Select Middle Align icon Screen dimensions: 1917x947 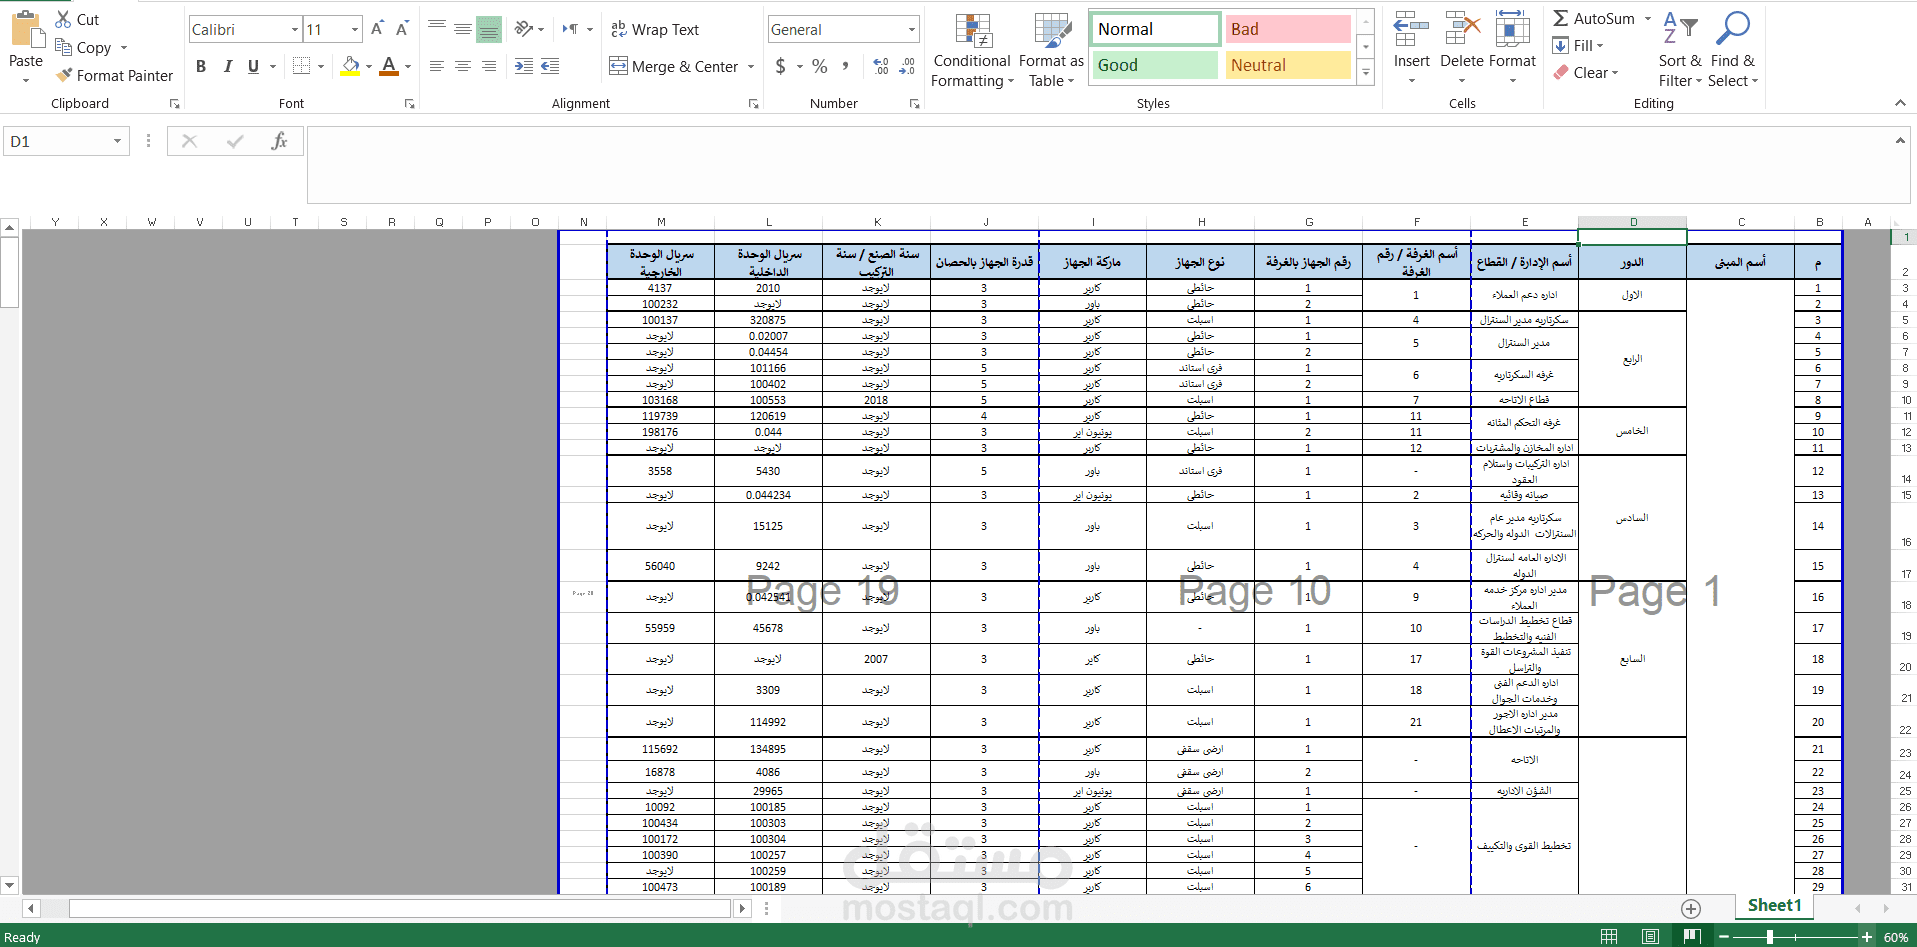click(x=463, y=29)
